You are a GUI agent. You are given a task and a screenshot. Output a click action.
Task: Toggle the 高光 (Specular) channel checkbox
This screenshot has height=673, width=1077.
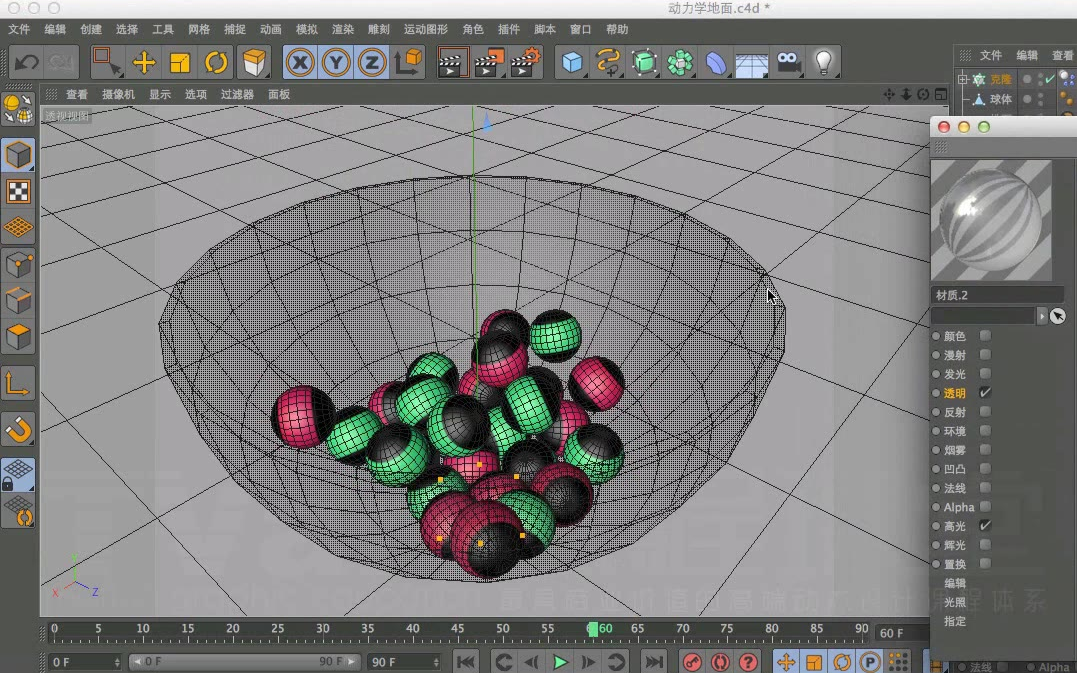pyautogui.click(x=985, y=526)
